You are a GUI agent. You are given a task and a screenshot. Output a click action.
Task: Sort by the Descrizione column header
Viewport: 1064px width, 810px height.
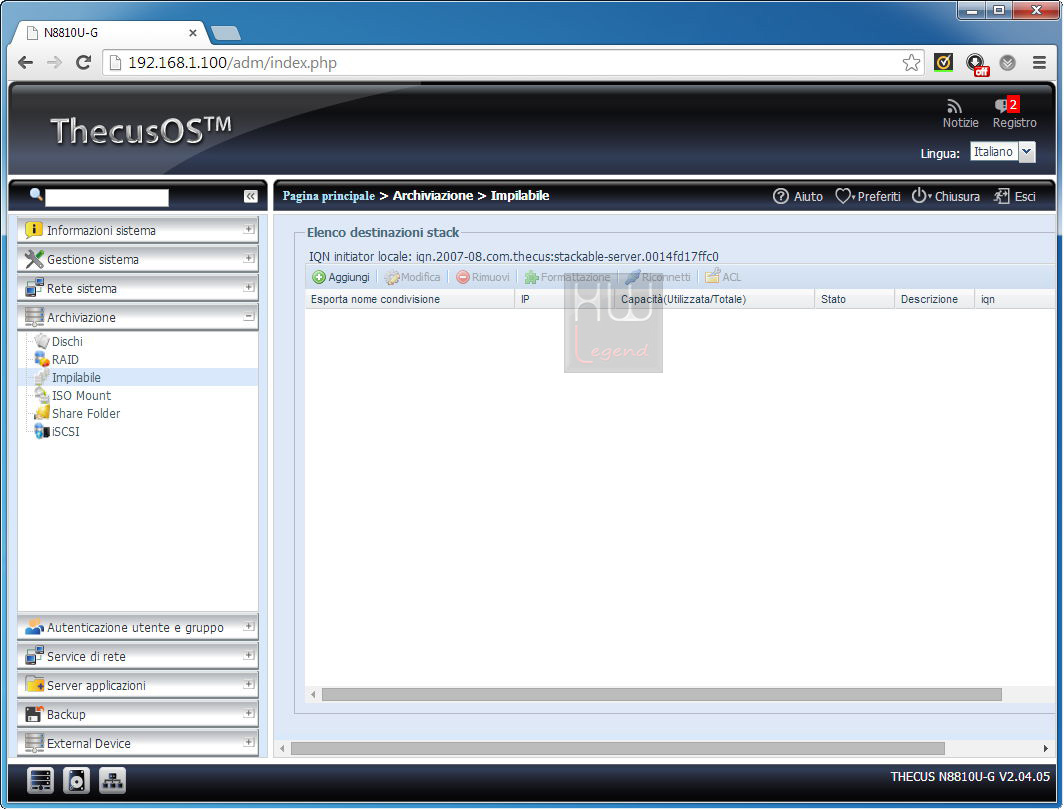[x=934, y=299]
